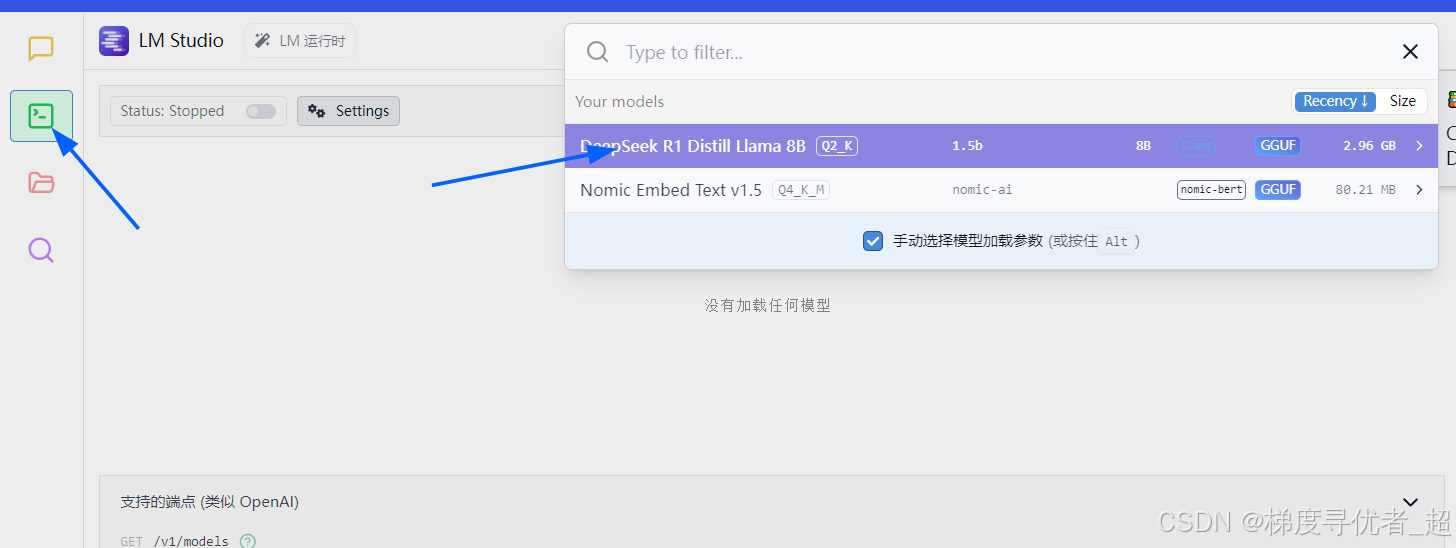The height and width of the screenshot is (548, 1456).
Task: Open server Settings
Action: point(348,111)
